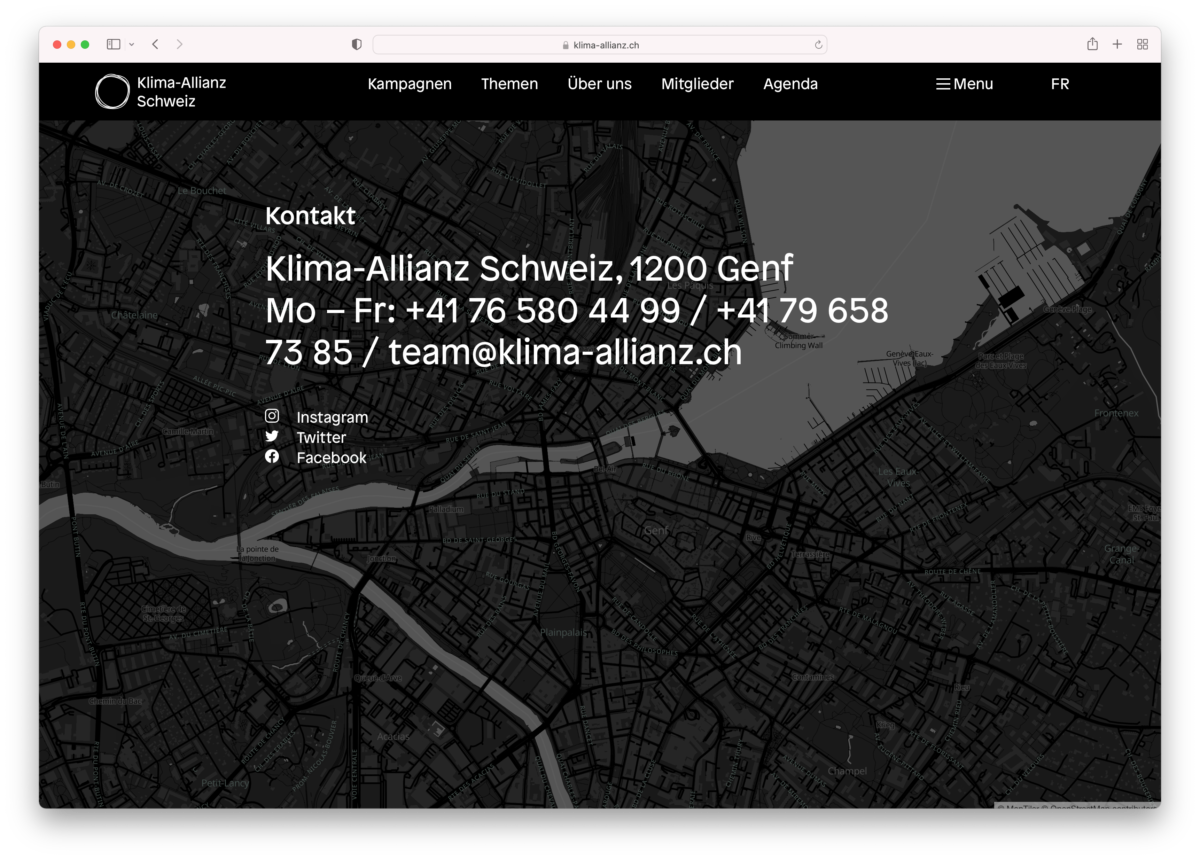
Task: Open a new tab with plus icon
Action: click(x=1117, y=44)
